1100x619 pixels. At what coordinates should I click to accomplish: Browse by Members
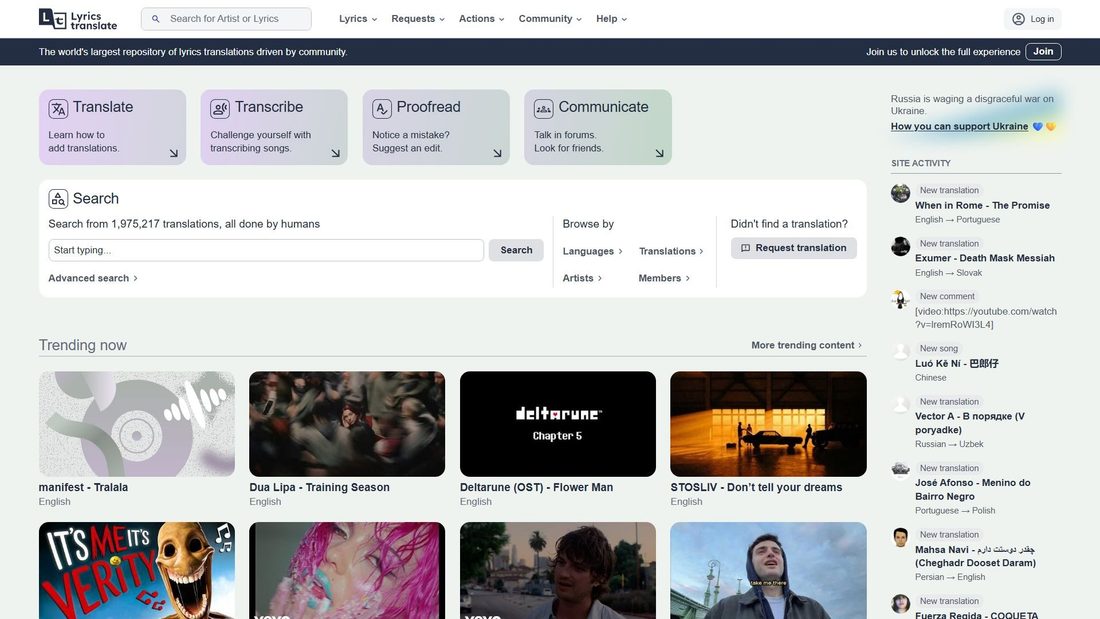(664, 278)
